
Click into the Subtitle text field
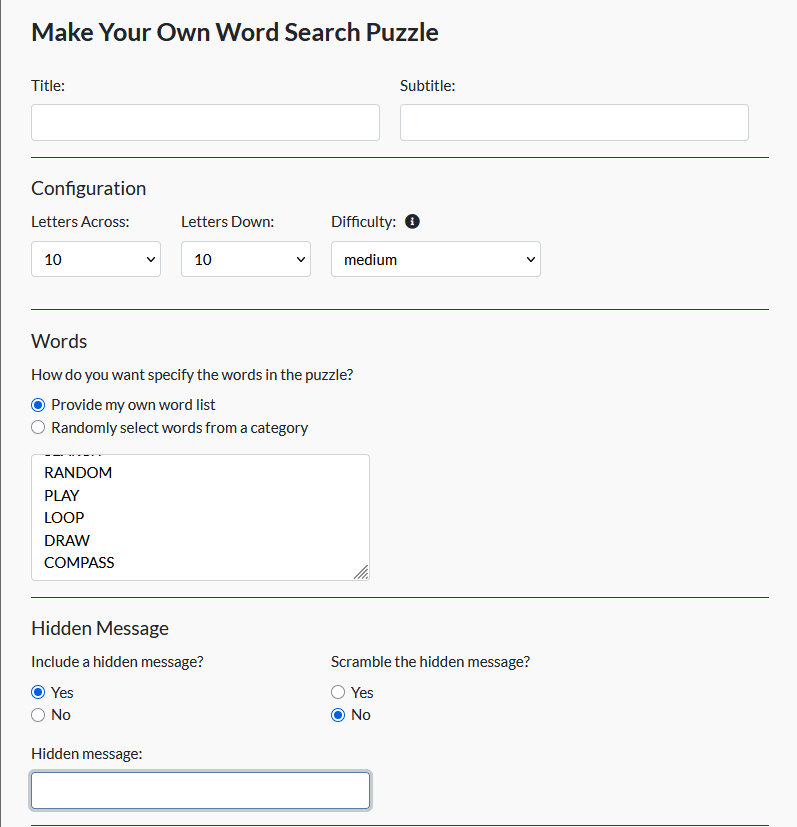pyautogui.click(x=574, y=123)
